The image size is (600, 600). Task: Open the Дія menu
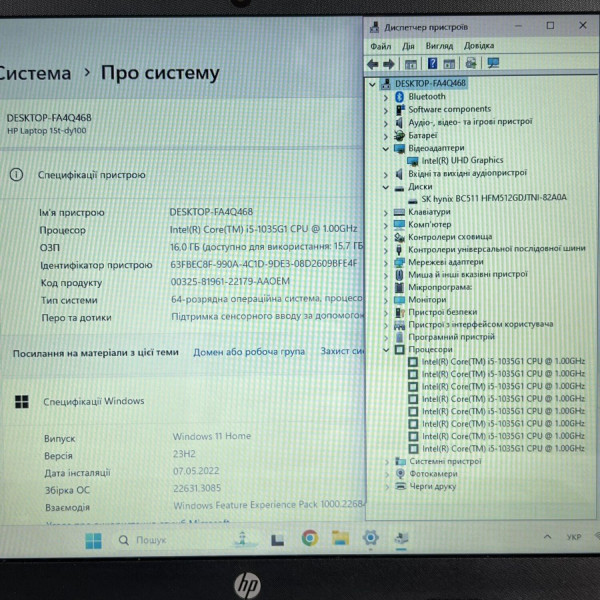point(408,46)
